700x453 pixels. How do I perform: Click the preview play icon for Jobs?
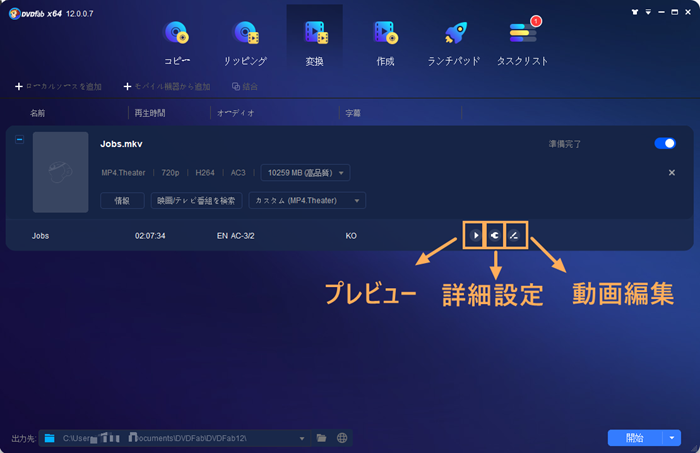(475, 236)
